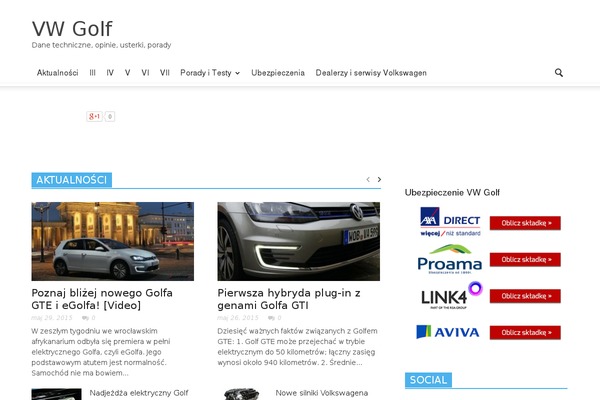Click date maj 29, 2015
Screen dimensions: 600x400
(52, 318)
